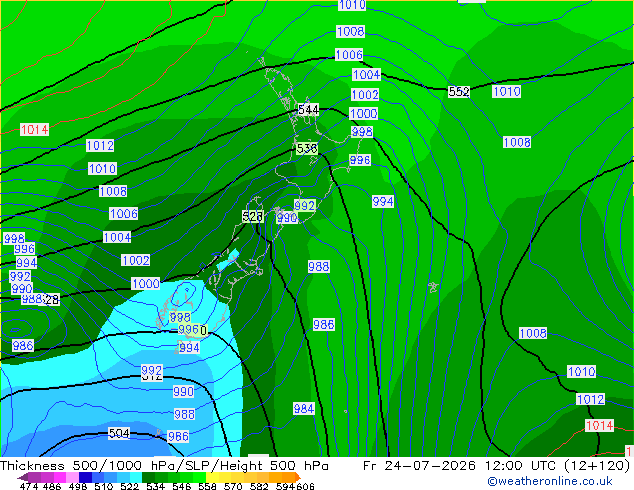Click the 992 label overlapping the 512 contour label
Image resolution: width=634 pixels, height=490 pixels.
[152, 370]
